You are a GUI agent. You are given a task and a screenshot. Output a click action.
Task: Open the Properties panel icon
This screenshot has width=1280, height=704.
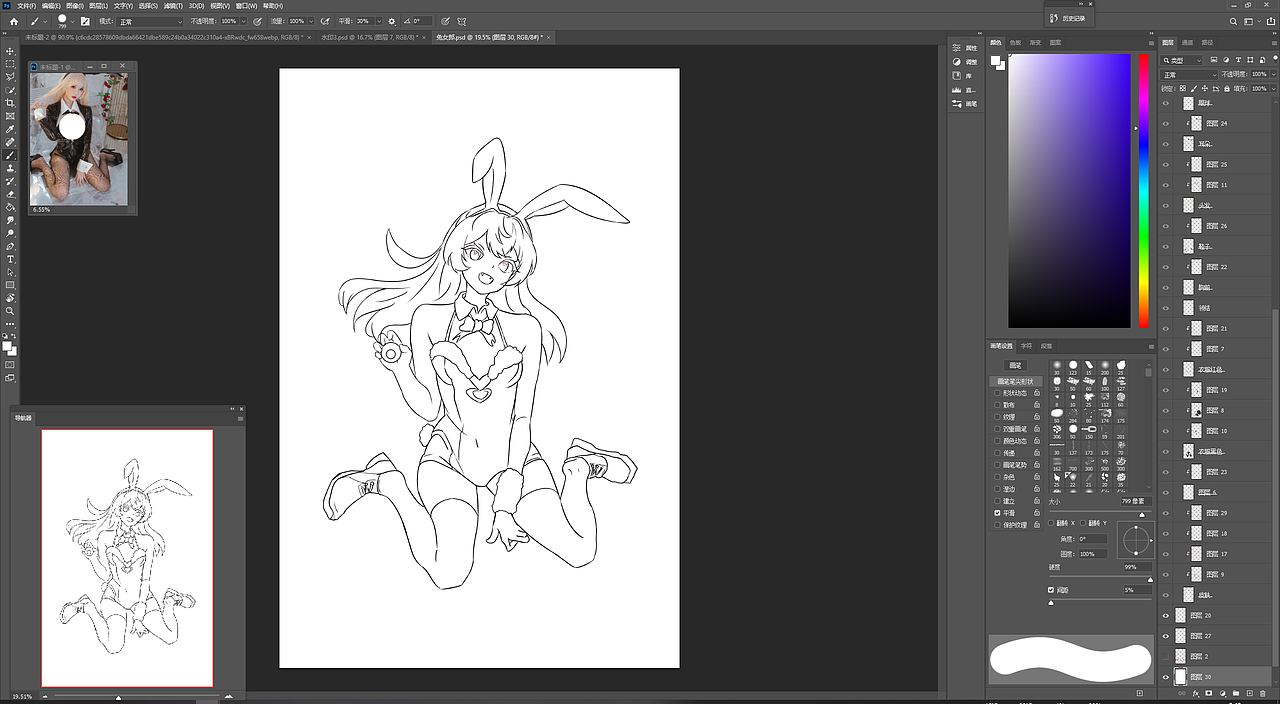click(x=957, y=48)
